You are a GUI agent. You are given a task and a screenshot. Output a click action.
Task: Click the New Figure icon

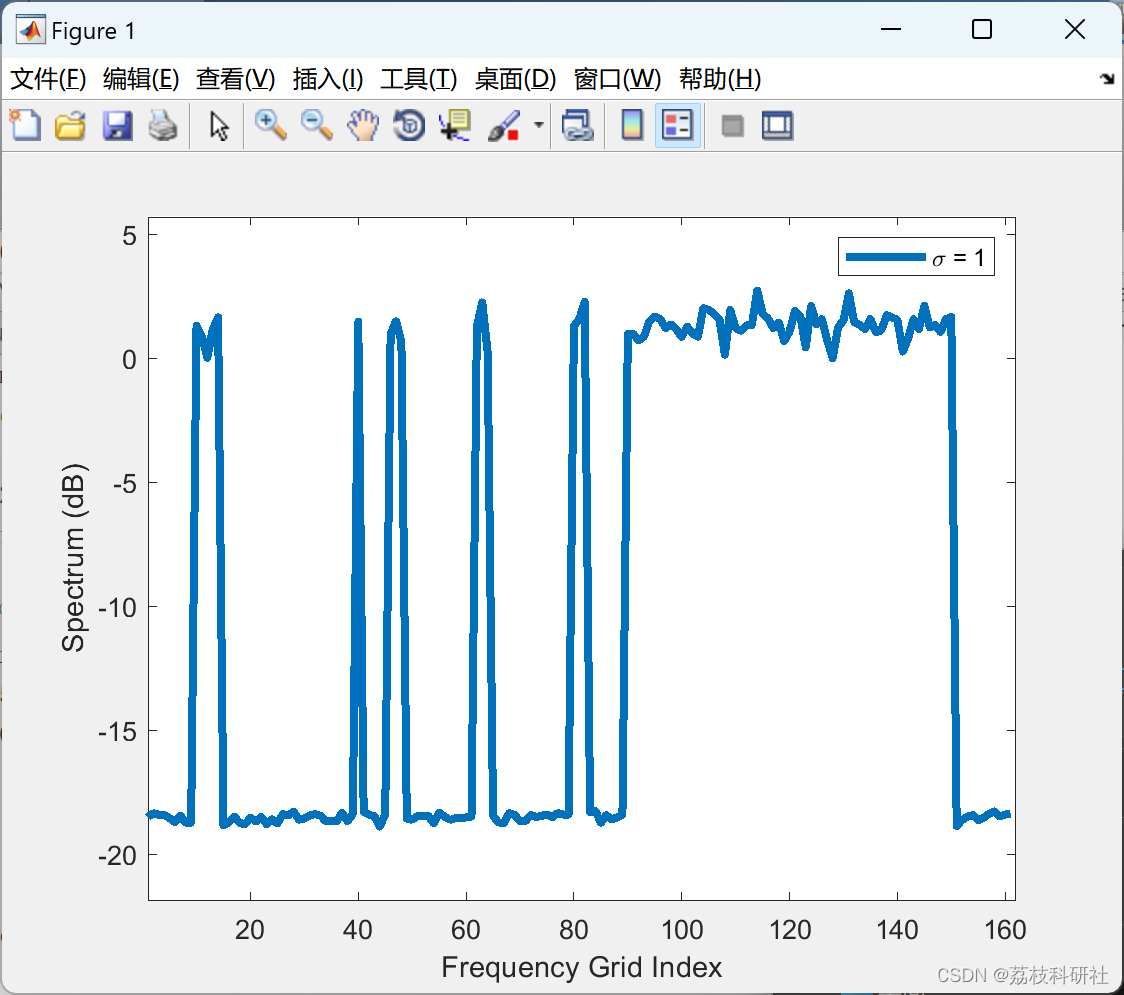tap(25, 125)
